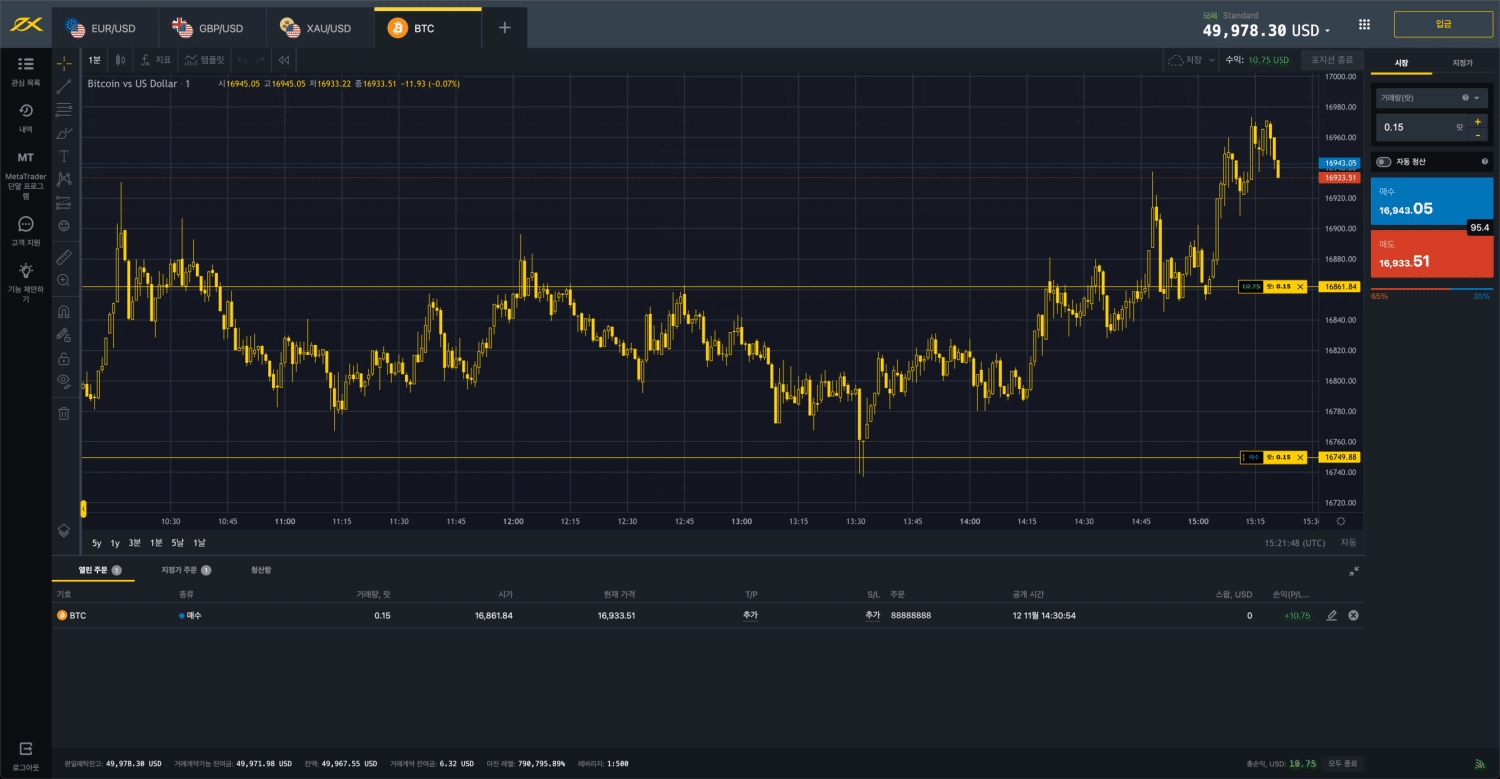This screenshot has width=1500, height=779.
Task: Select the forecast and measurement tool
Action: coord(64,202)
